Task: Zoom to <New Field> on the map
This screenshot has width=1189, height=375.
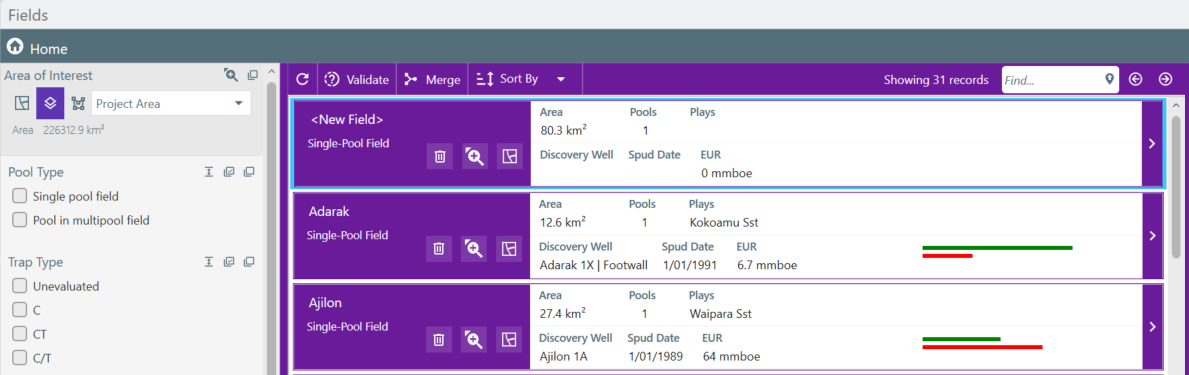Action: point(475,157)
